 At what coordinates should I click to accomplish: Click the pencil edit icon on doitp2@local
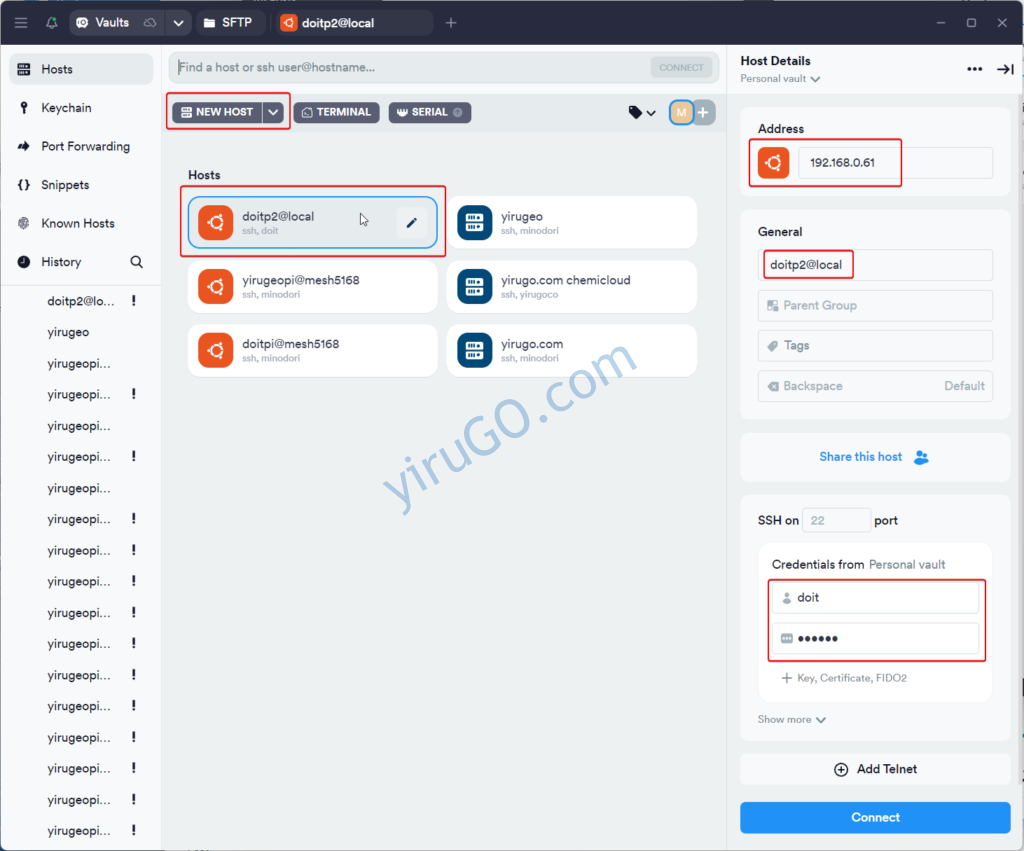tap(411, 223)
